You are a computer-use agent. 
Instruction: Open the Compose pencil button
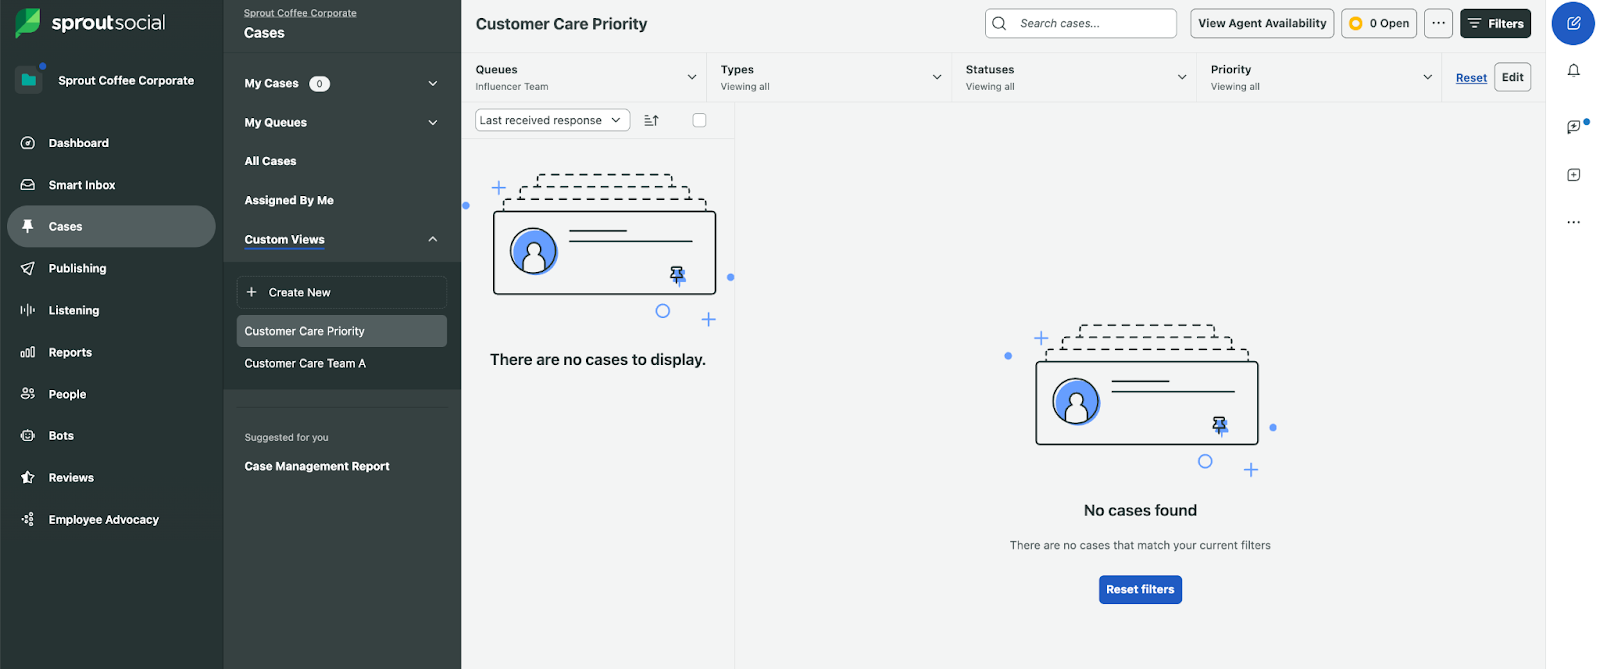coord(1573,23)
